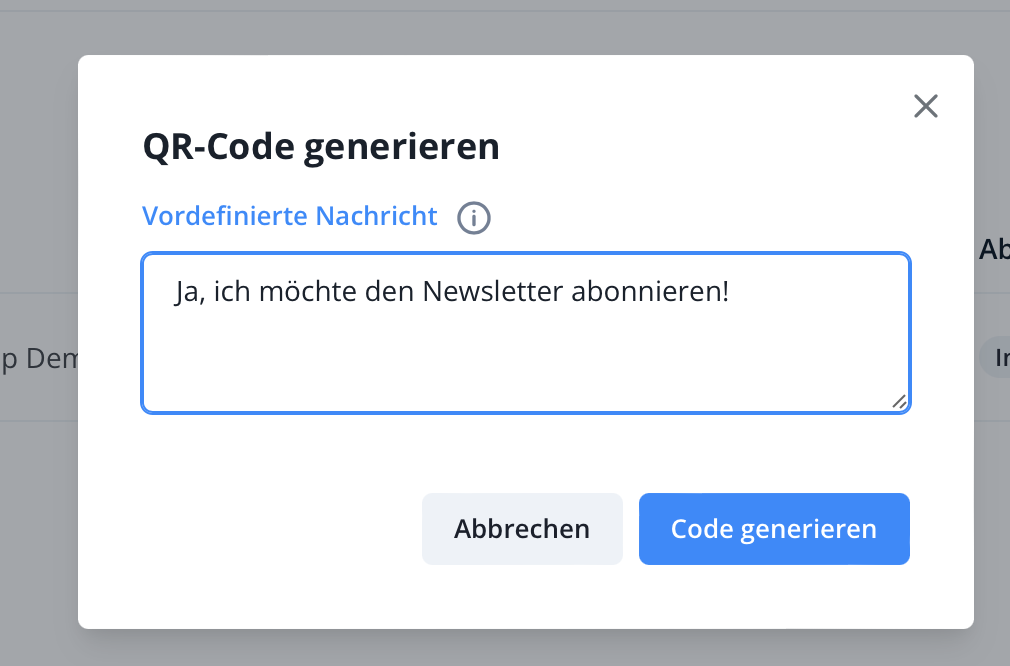Close the QR-Code generieren dialog

click(x=926, y=106)
